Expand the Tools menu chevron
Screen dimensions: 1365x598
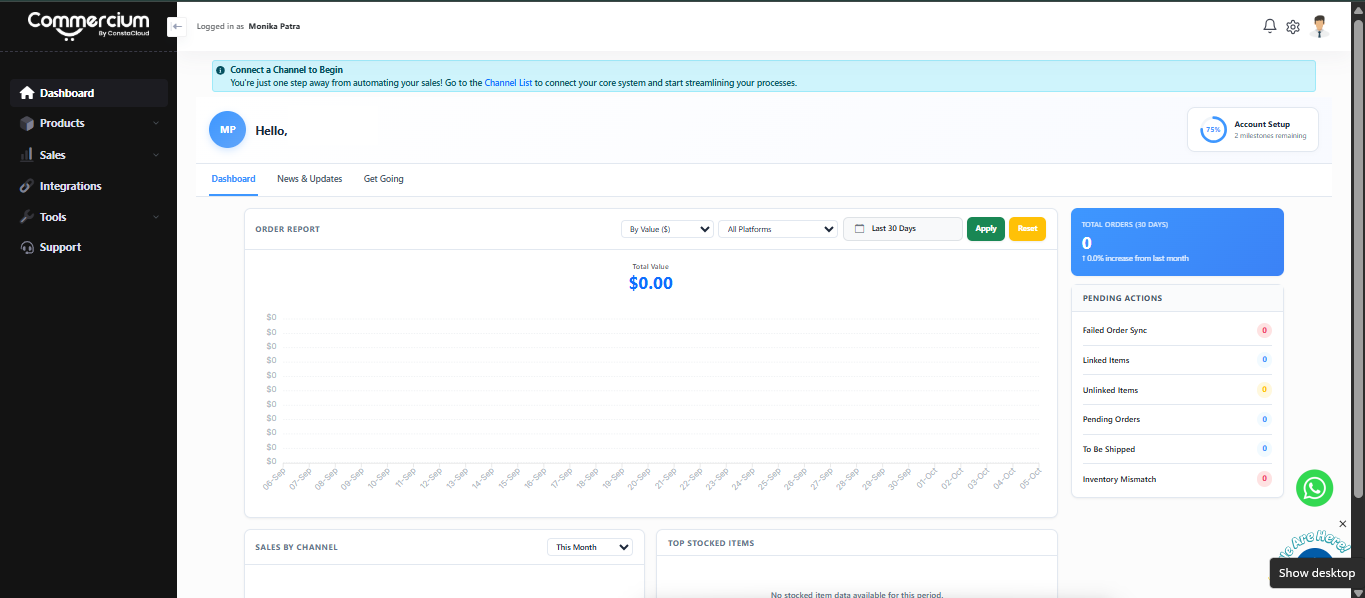(x=156, y=217)
